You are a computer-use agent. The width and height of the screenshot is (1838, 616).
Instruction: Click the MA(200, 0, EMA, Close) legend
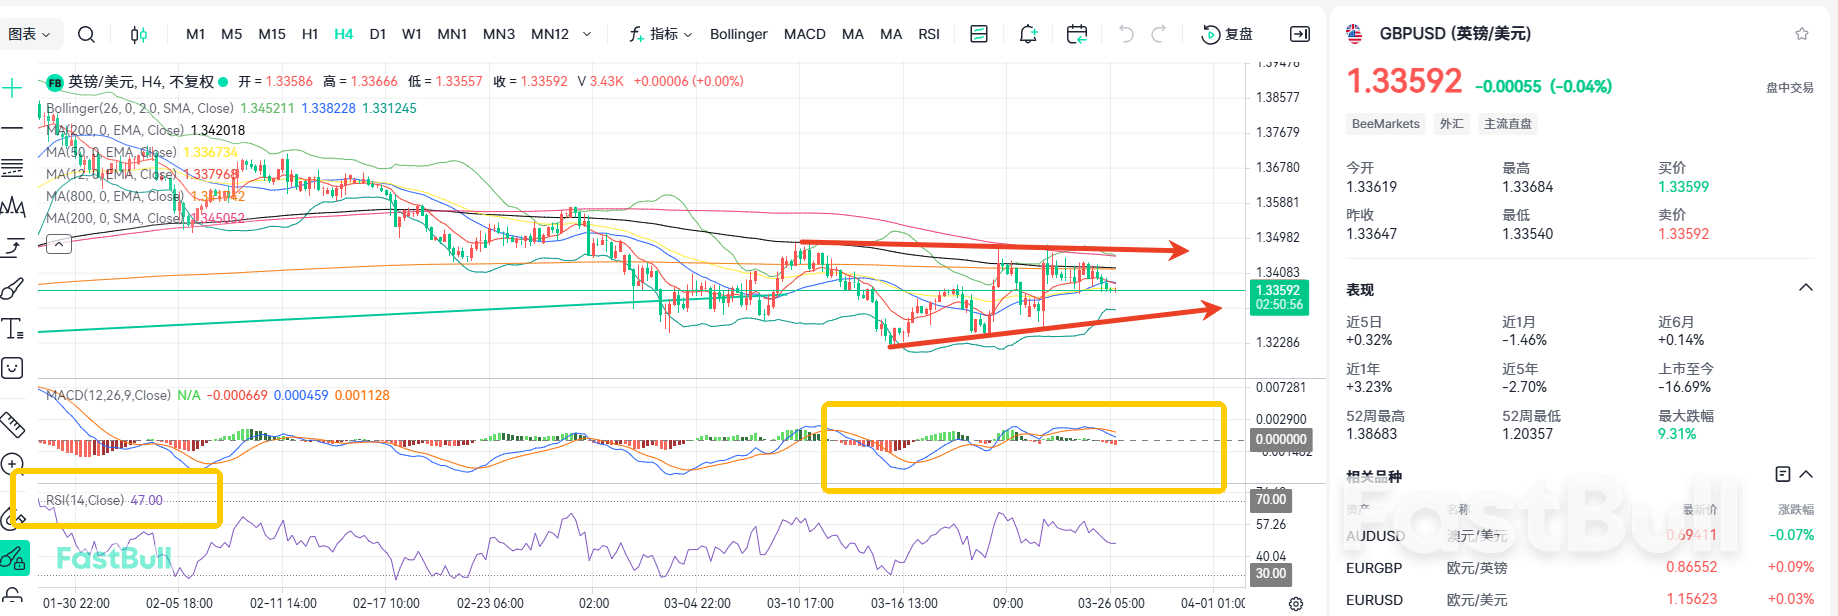click(115, 130)
